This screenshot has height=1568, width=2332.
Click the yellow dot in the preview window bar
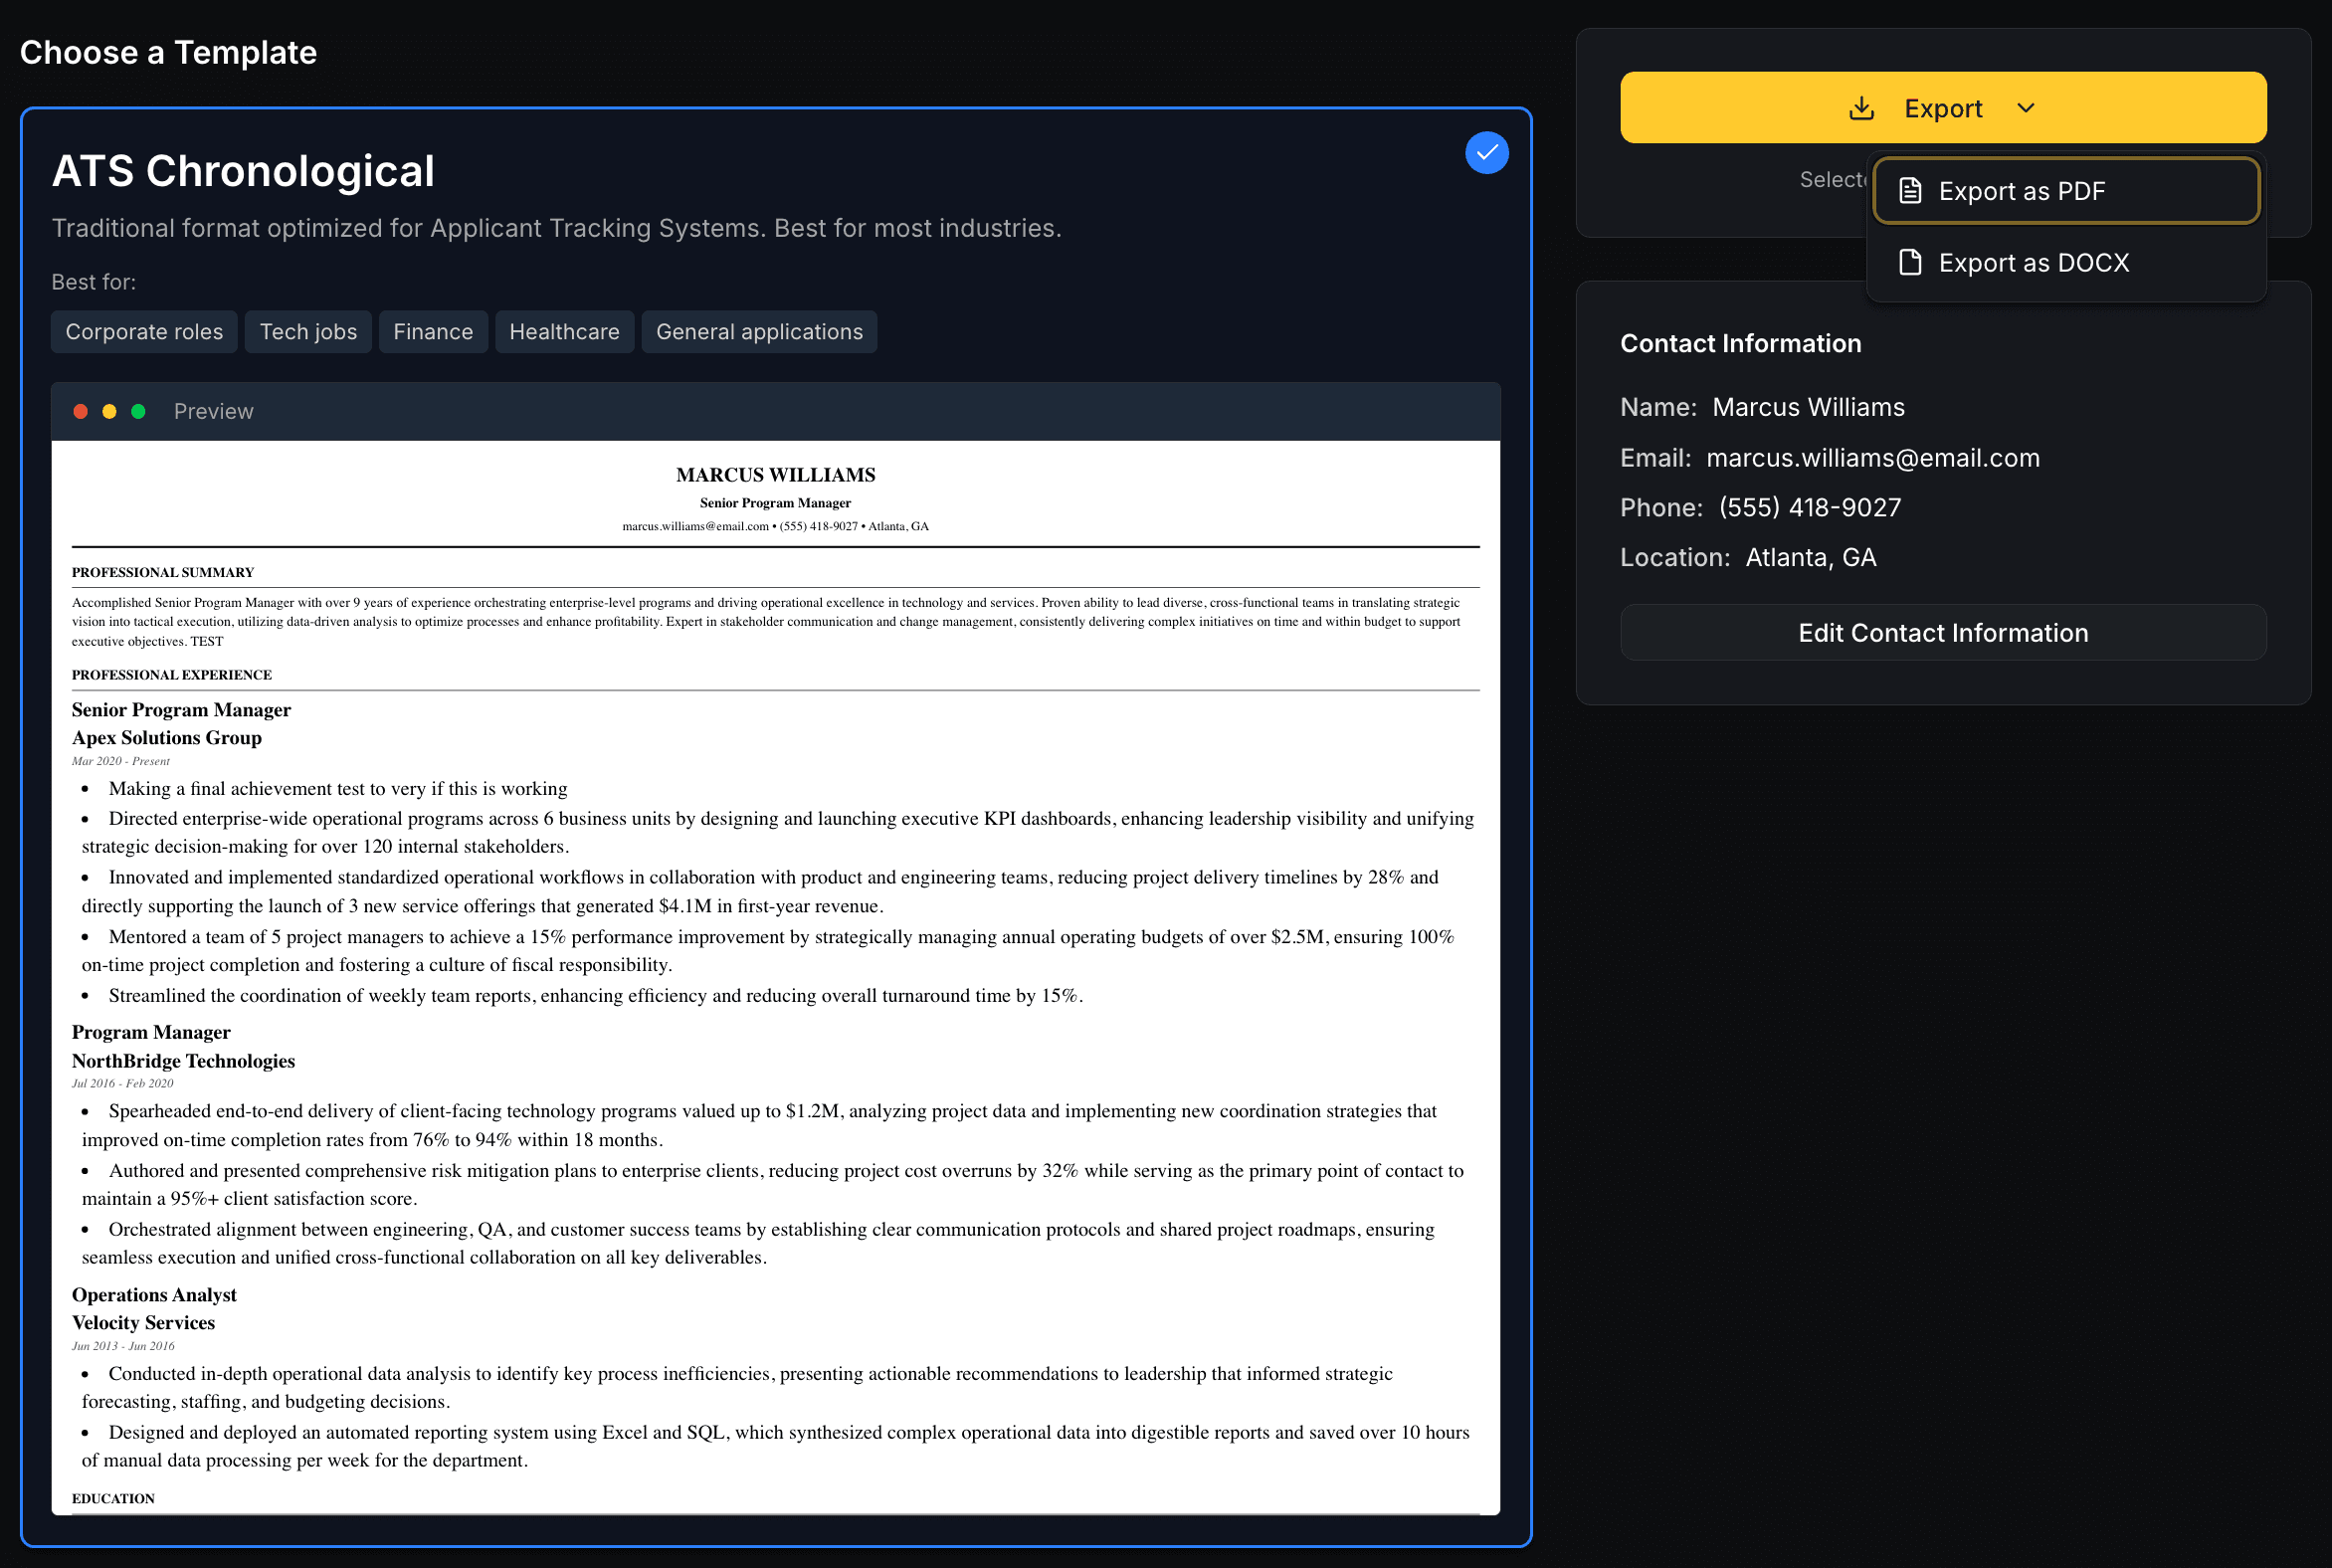[x=110, y=411]
